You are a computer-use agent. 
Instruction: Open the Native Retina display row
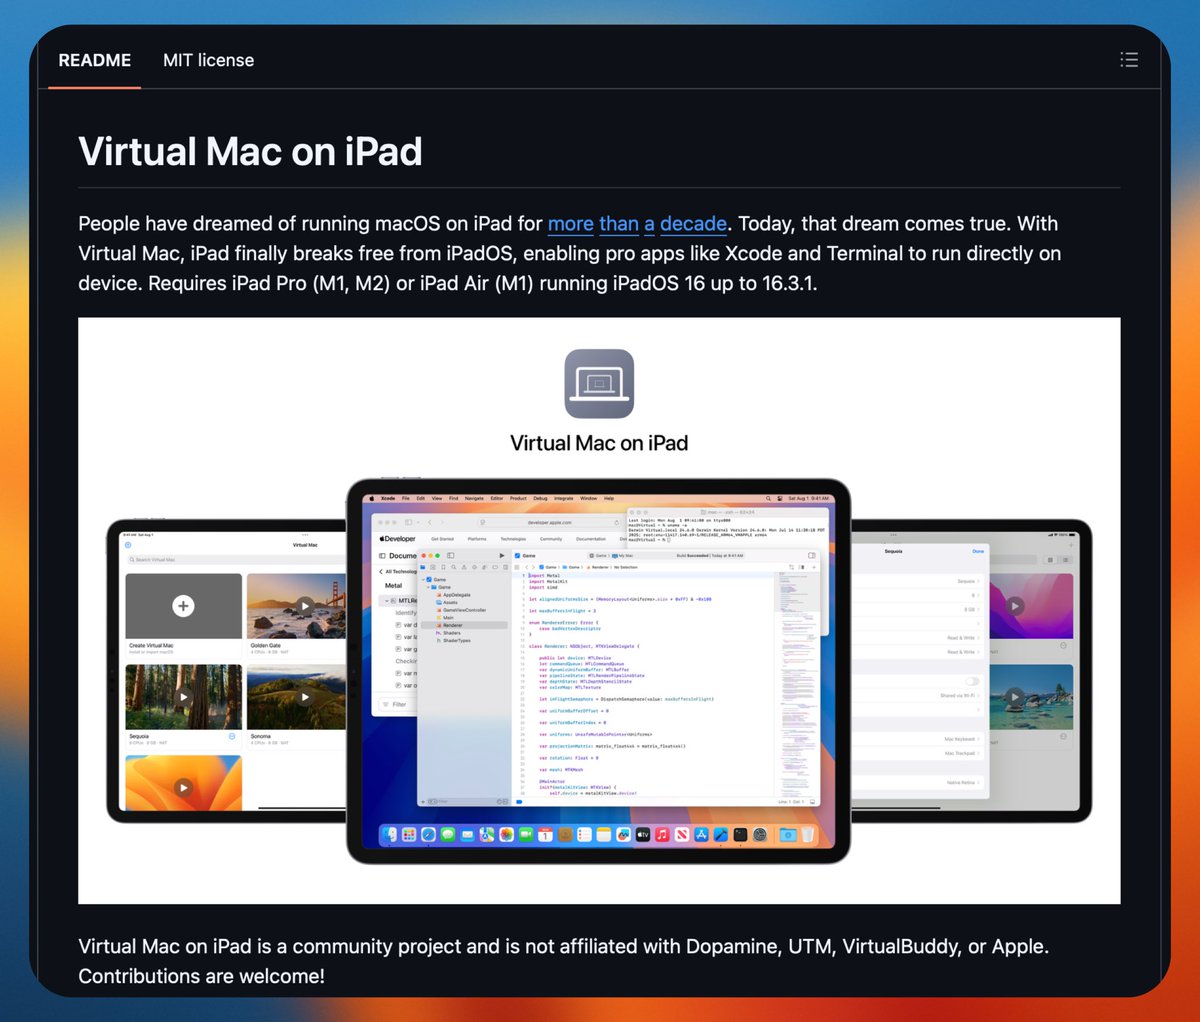pos(918,782)
